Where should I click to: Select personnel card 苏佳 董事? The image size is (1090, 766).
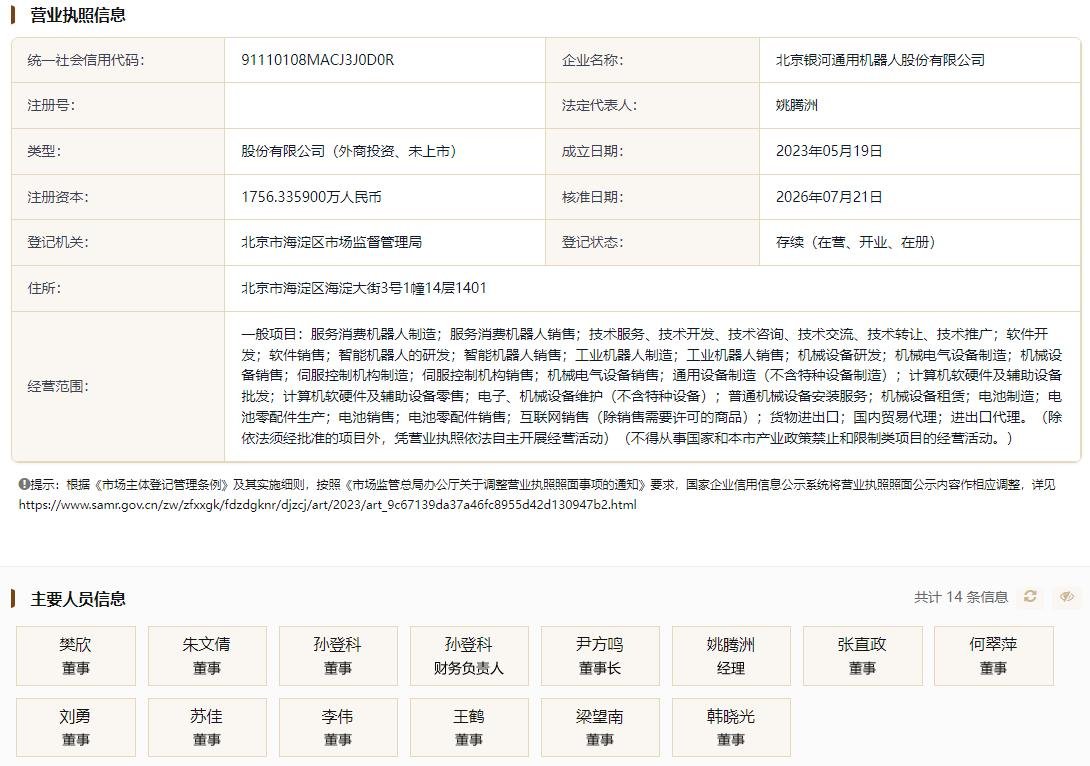[207, 727]
